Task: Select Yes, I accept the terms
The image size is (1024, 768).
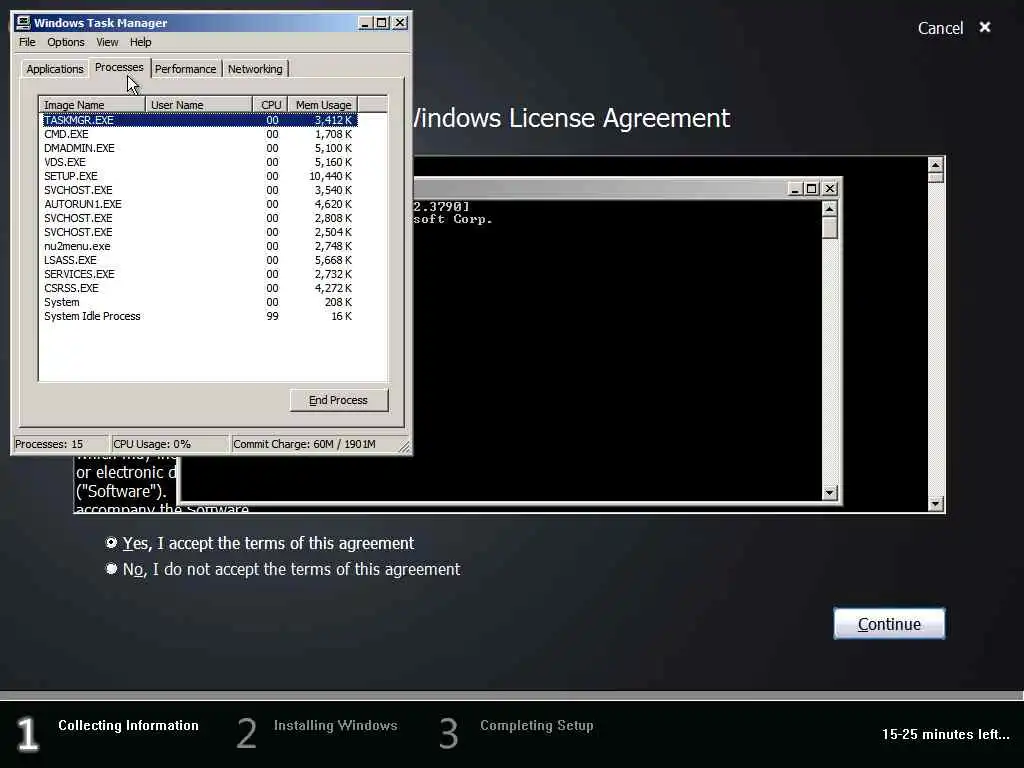Action: [x=259, y=543]
